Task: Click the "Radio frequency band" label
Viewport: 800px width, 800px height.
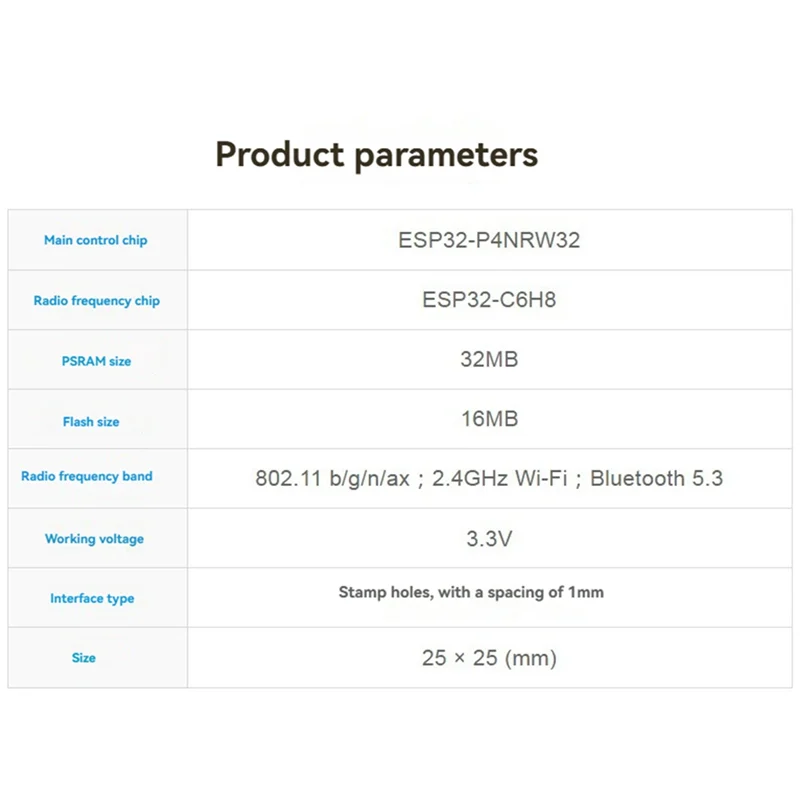Action: point(87,476)
